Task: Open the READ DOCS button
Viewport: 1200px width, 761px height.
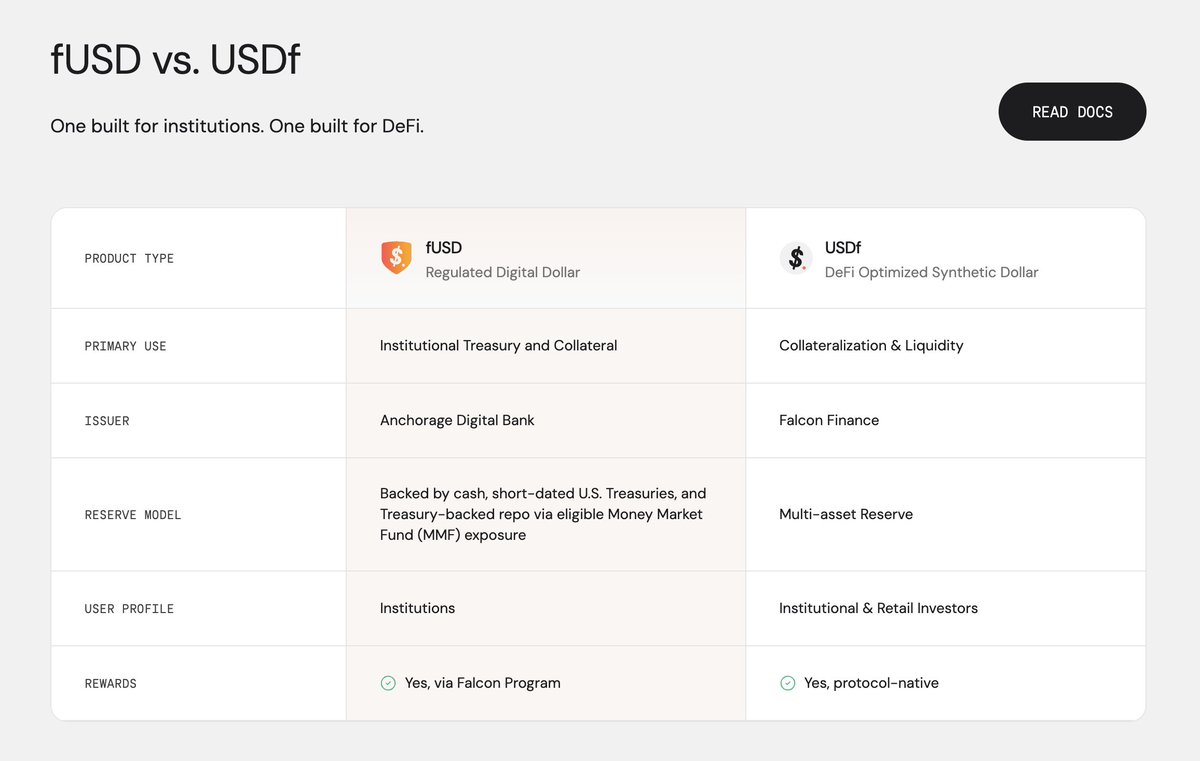Action: (1072, 112)
